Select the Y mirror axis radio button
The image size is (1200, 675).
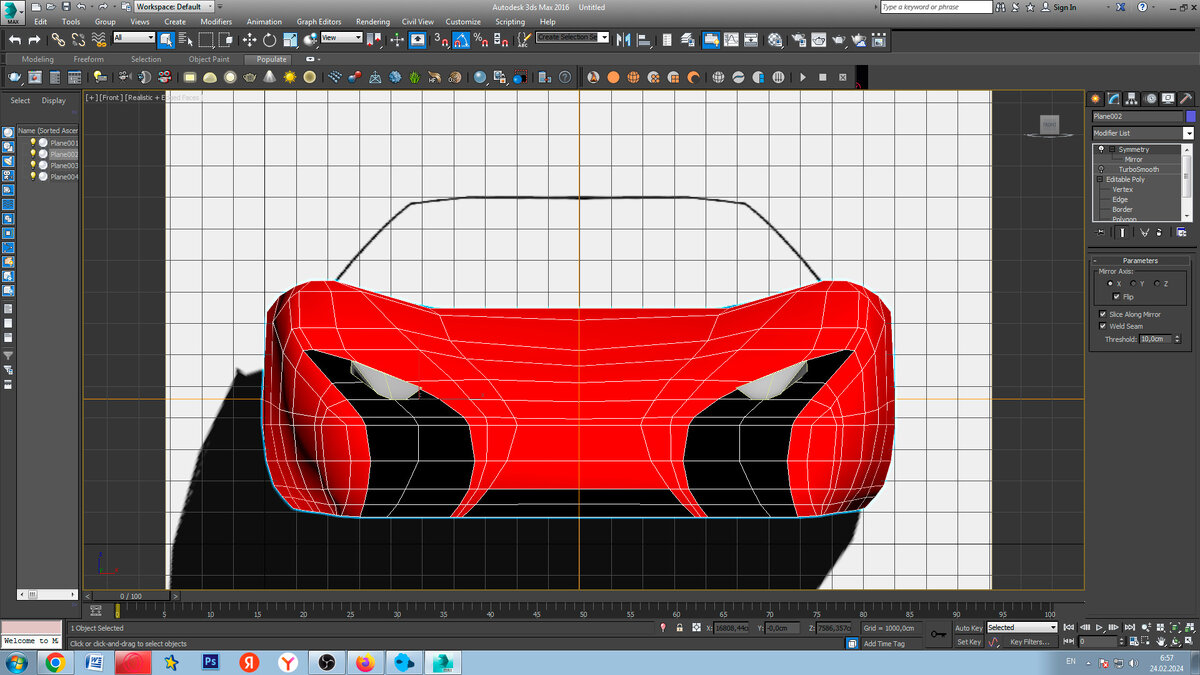click(x=1135, y=284)
